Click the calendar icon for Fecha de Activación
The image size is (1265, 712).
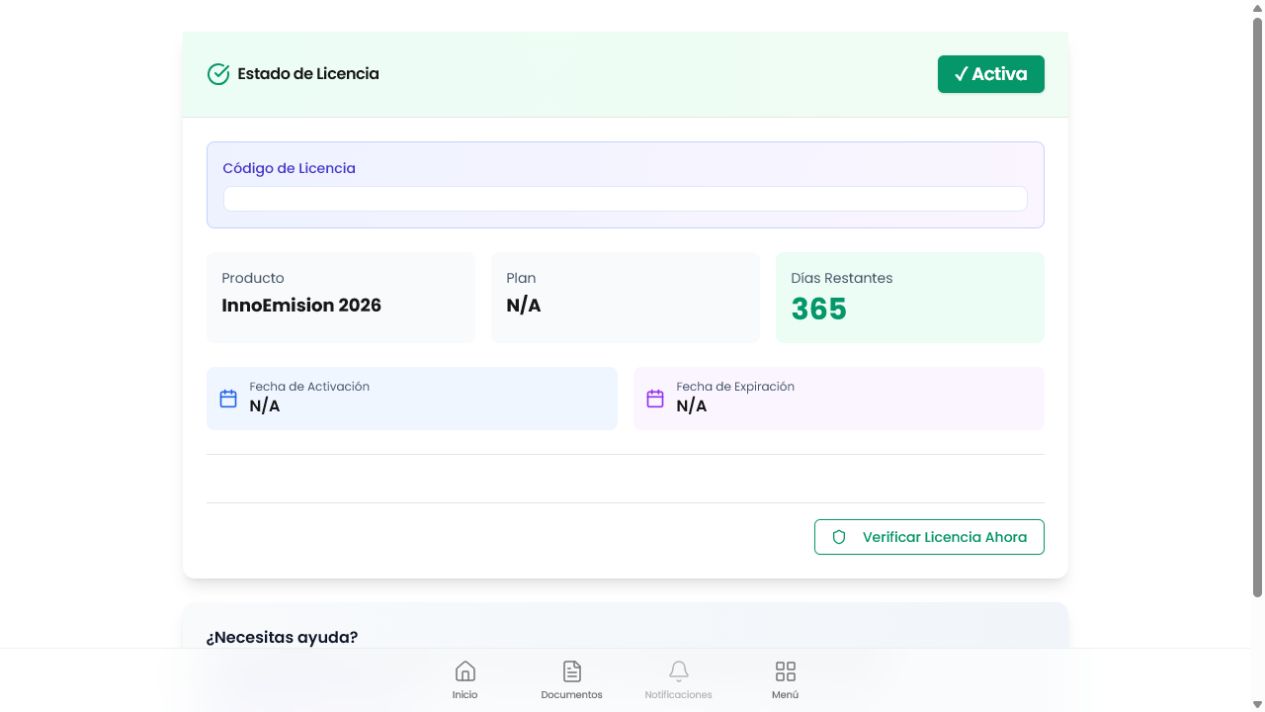point(228,398)
